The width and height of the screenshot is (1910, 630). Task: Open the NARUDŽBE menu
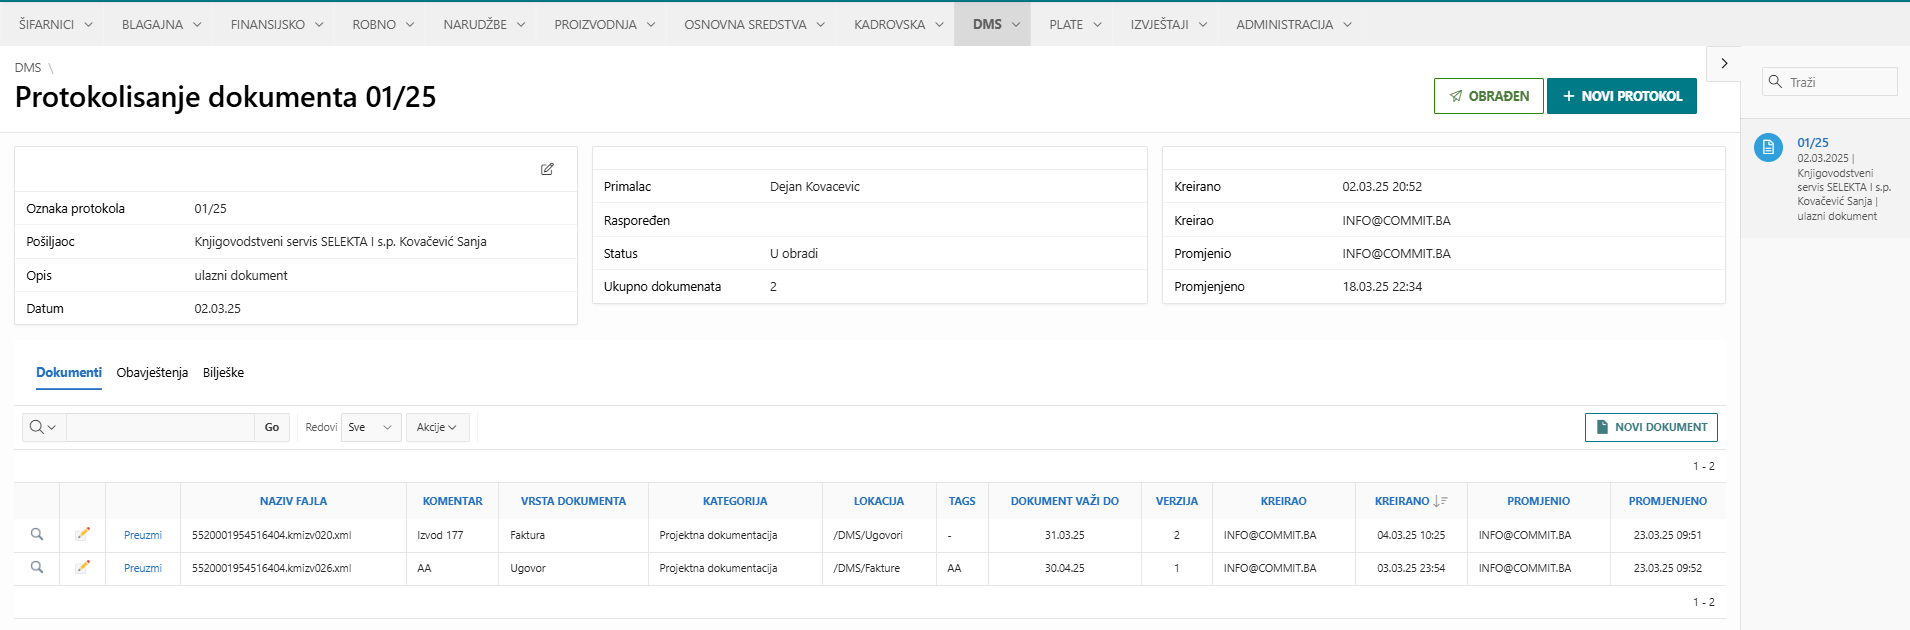pyautogui.click(x=484, y=24)
